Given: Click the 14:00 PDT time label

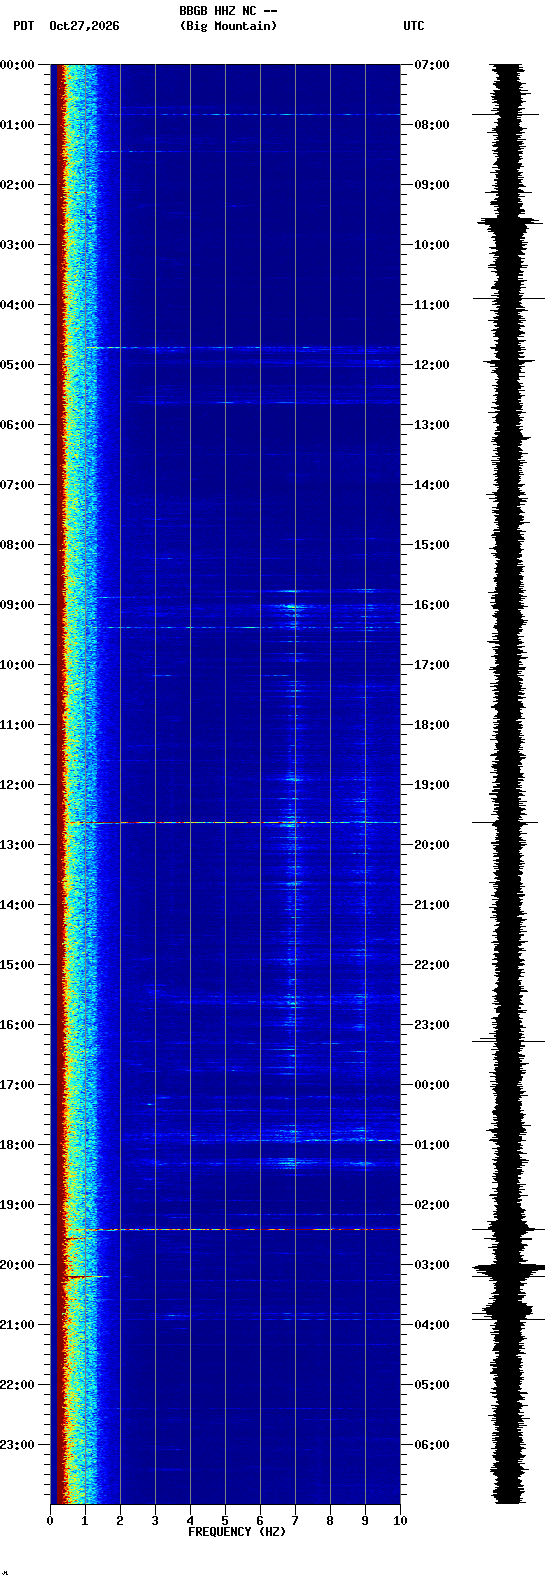Looking at the screenshot, I should pyautogui.click(x=17, y=905).
